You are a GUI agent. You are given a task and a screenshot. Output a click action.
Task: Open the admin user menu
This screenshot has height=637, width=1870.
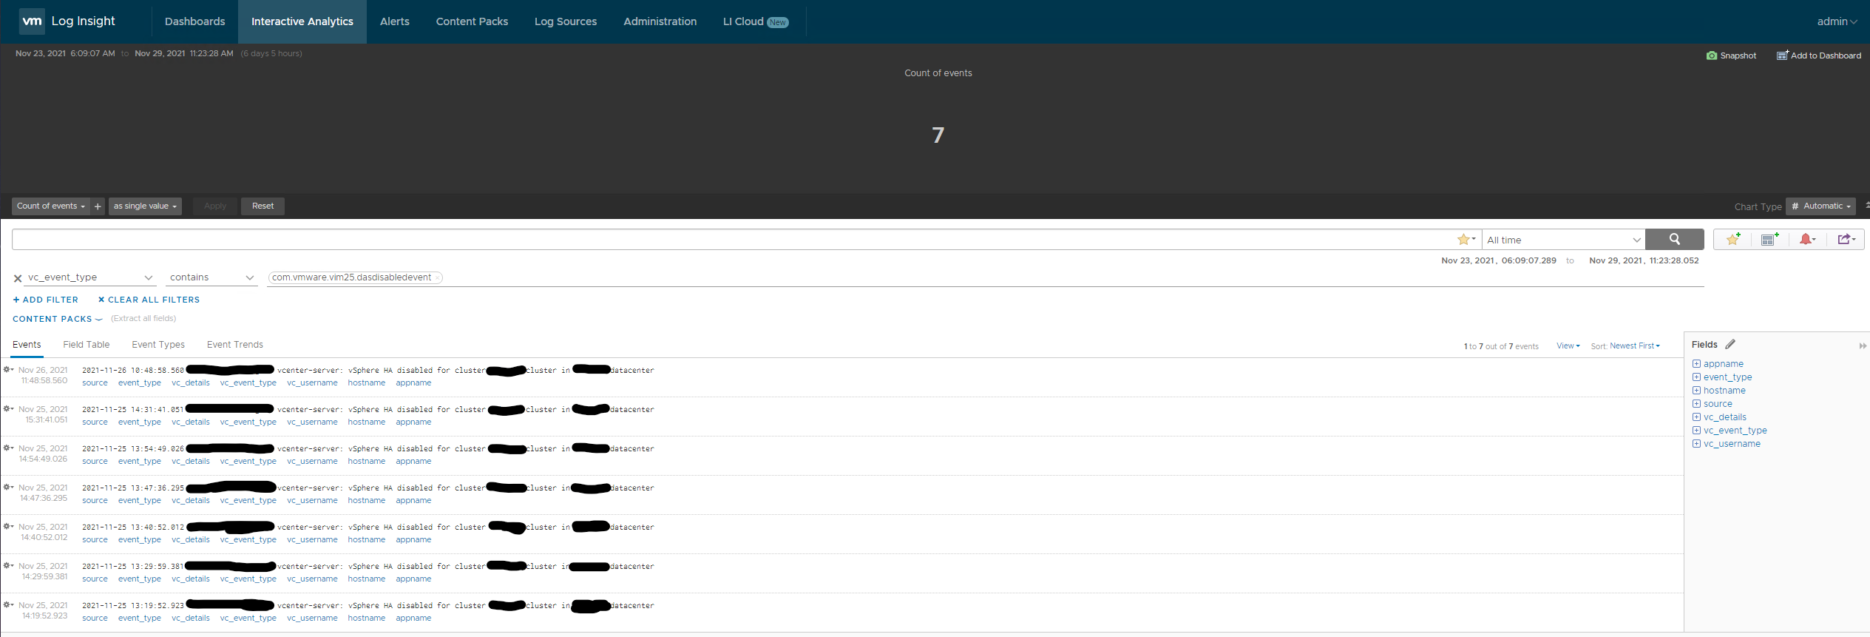coord(1837,21)
